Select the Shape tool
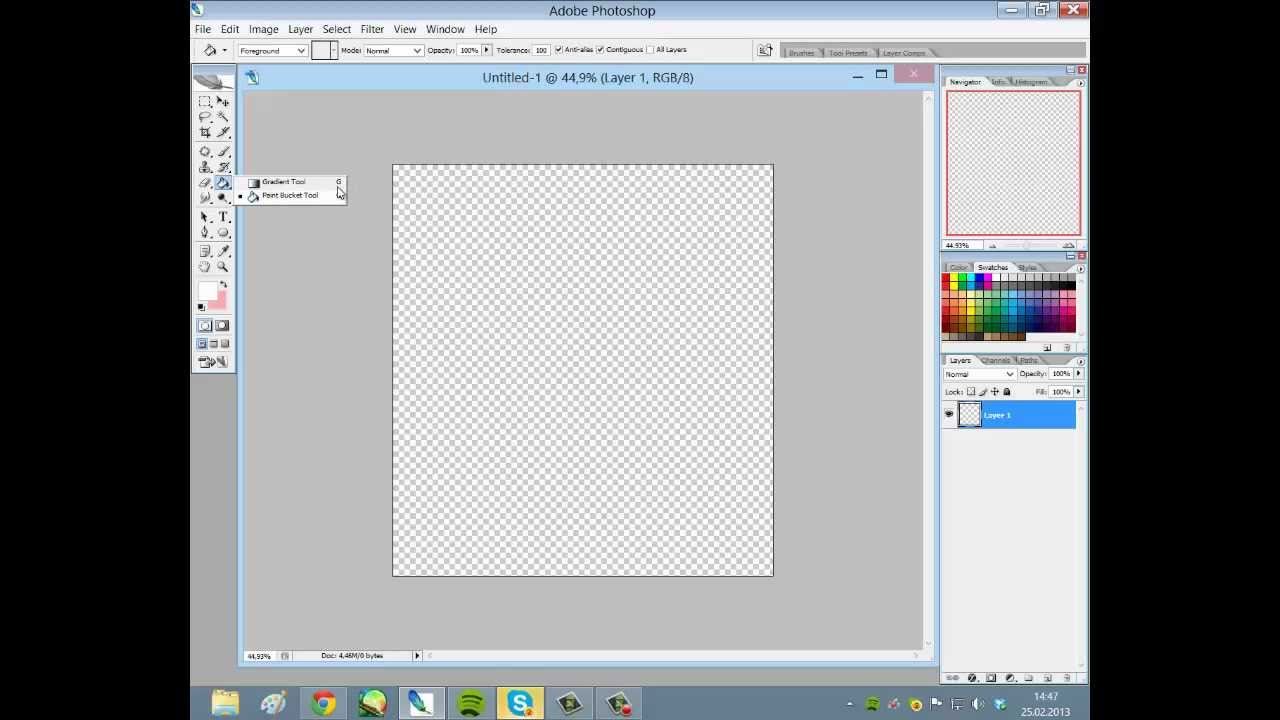 (x=223, y=233)
